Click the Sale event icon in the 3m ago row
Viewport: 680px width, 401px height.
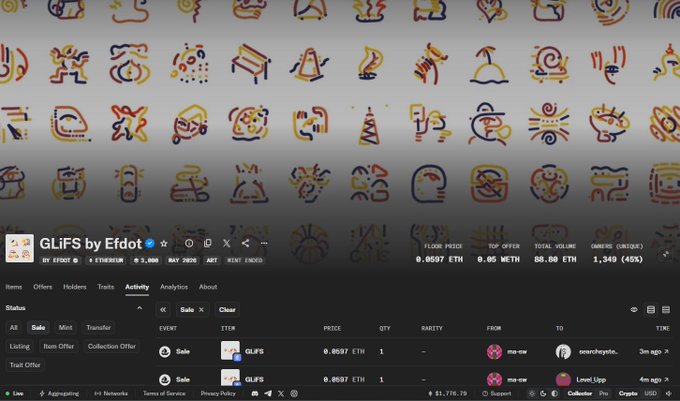[x=165, y=352]
